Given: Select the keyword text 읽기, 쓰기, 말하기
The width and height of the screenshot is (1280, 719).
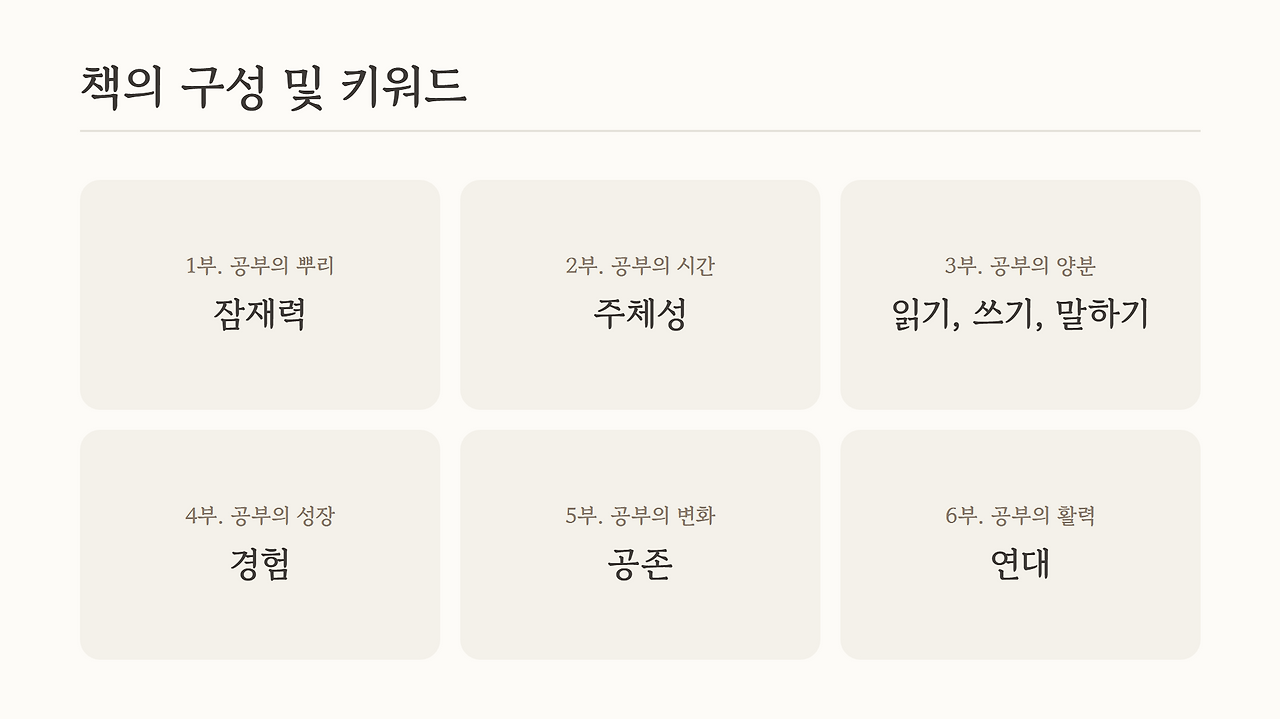Looking at the screenshot, I should tap(1020, 314).
